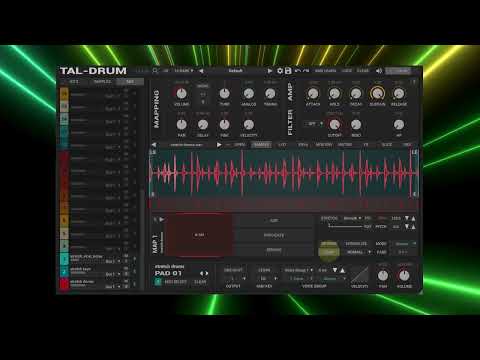The width and height of the screenshot is (480, 360).
Task: Click the VELOCITY knob in Mapping
Action: click(x=249, y=125)
